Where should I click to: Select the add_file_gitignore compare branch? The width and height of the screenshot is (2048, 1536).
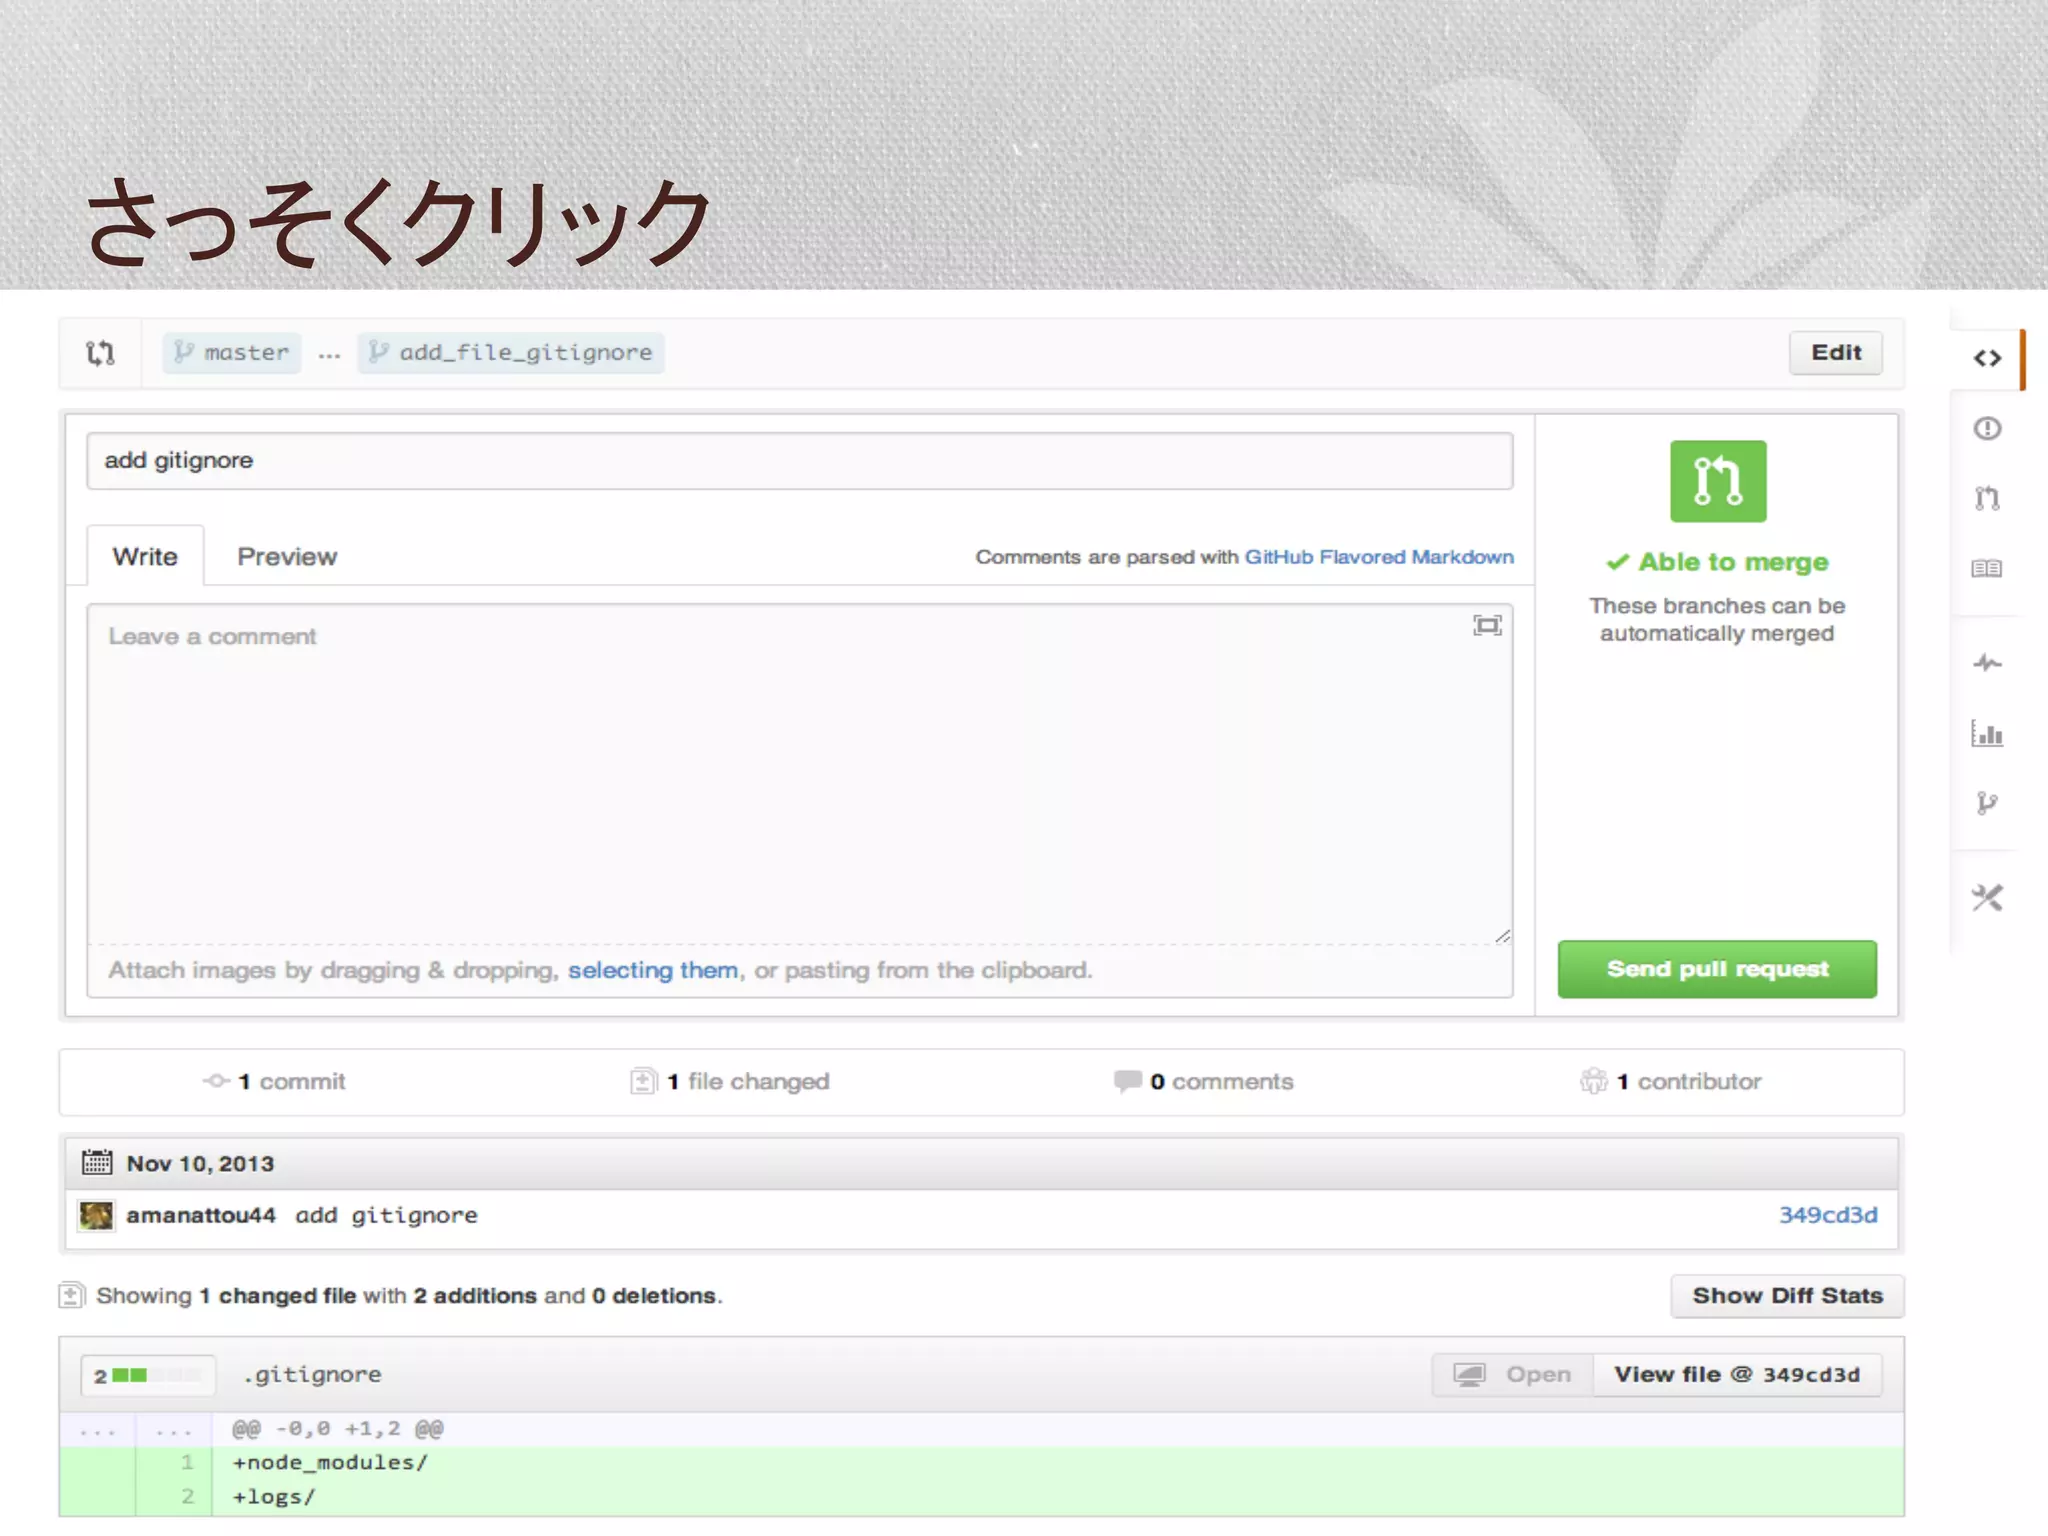511,353
